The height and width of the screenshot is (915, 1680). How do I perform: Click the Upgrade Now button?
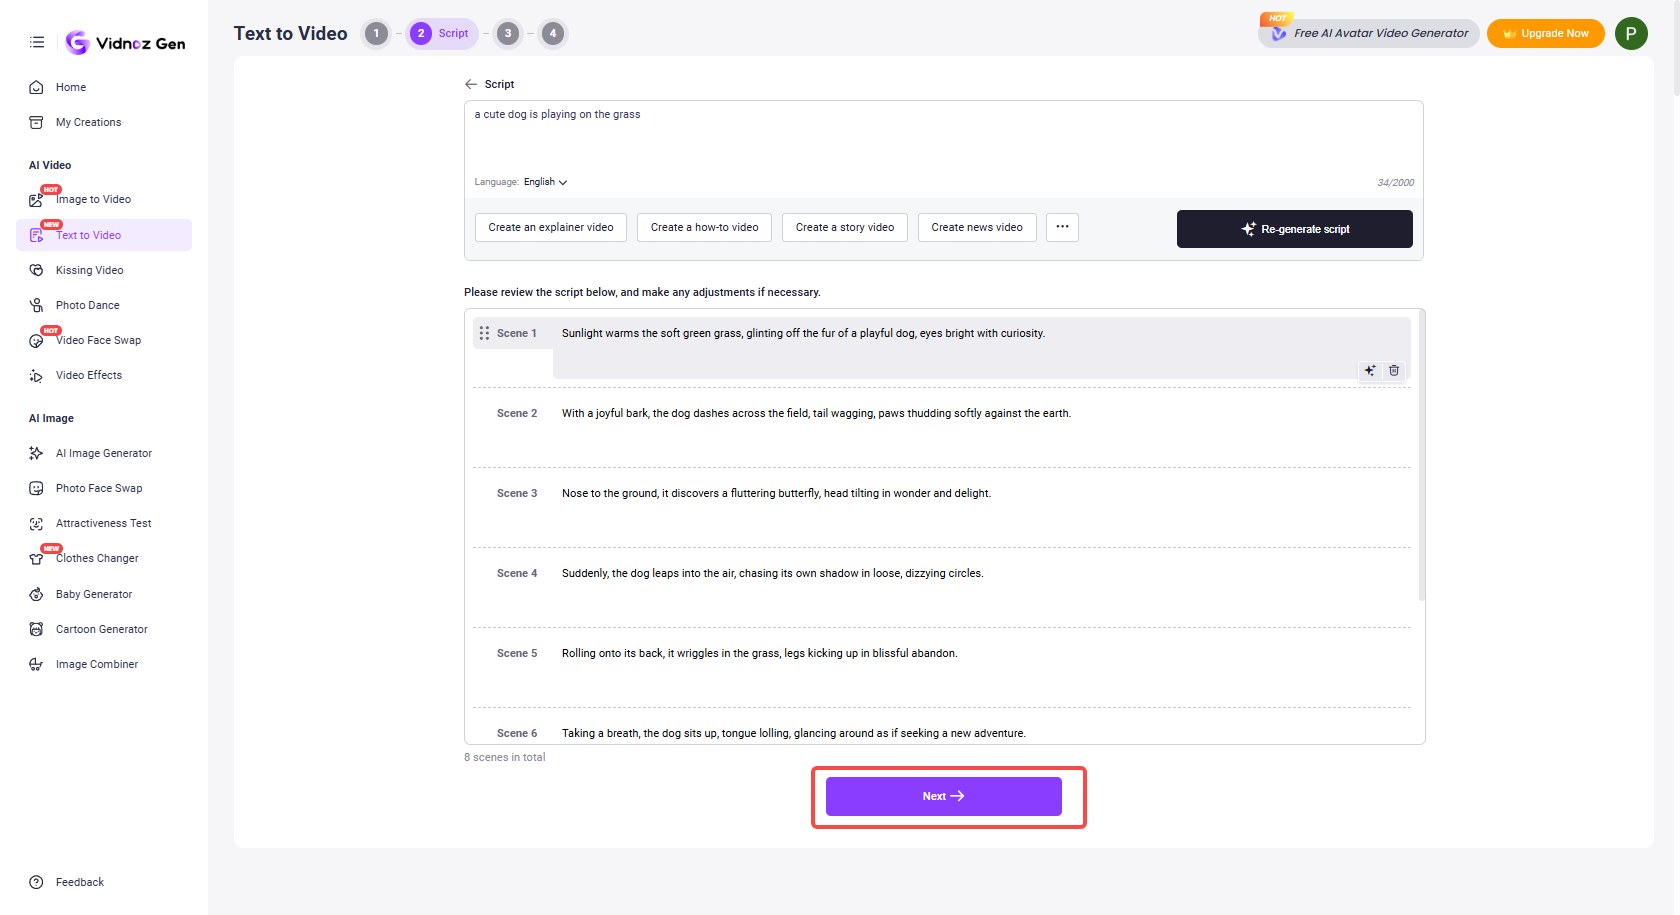coord(1546,33)
